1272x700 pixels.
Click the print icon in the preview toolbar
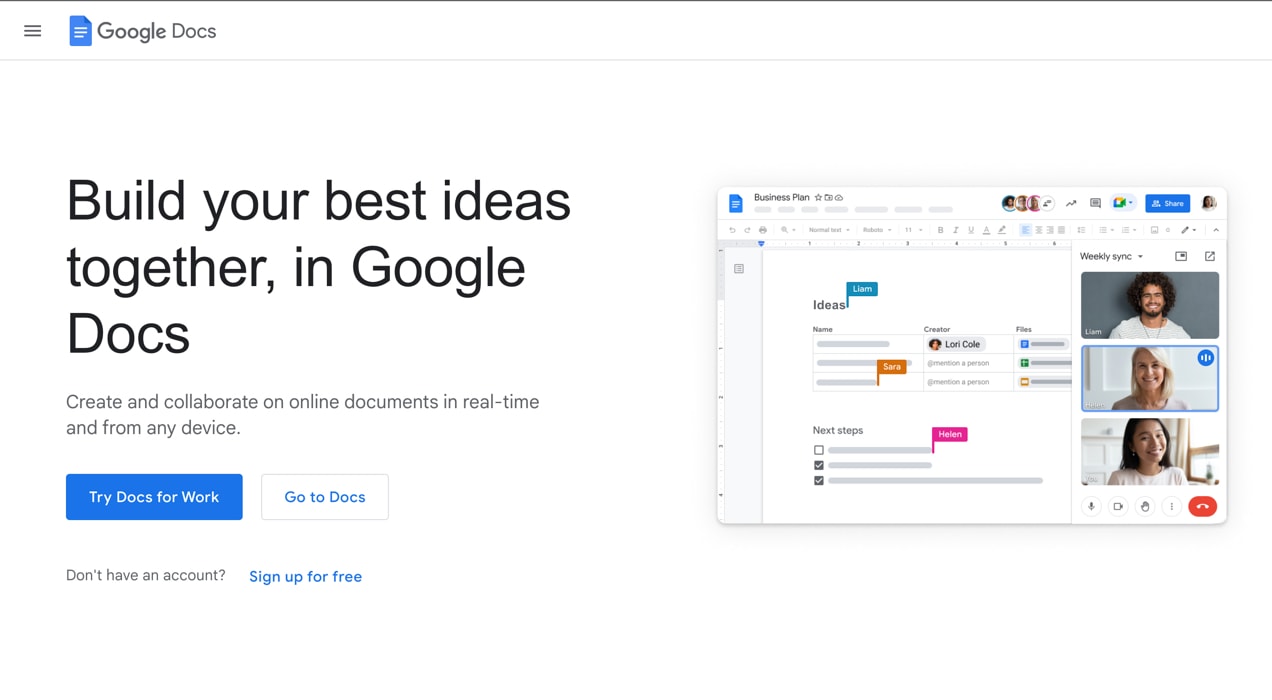[763, 230]
